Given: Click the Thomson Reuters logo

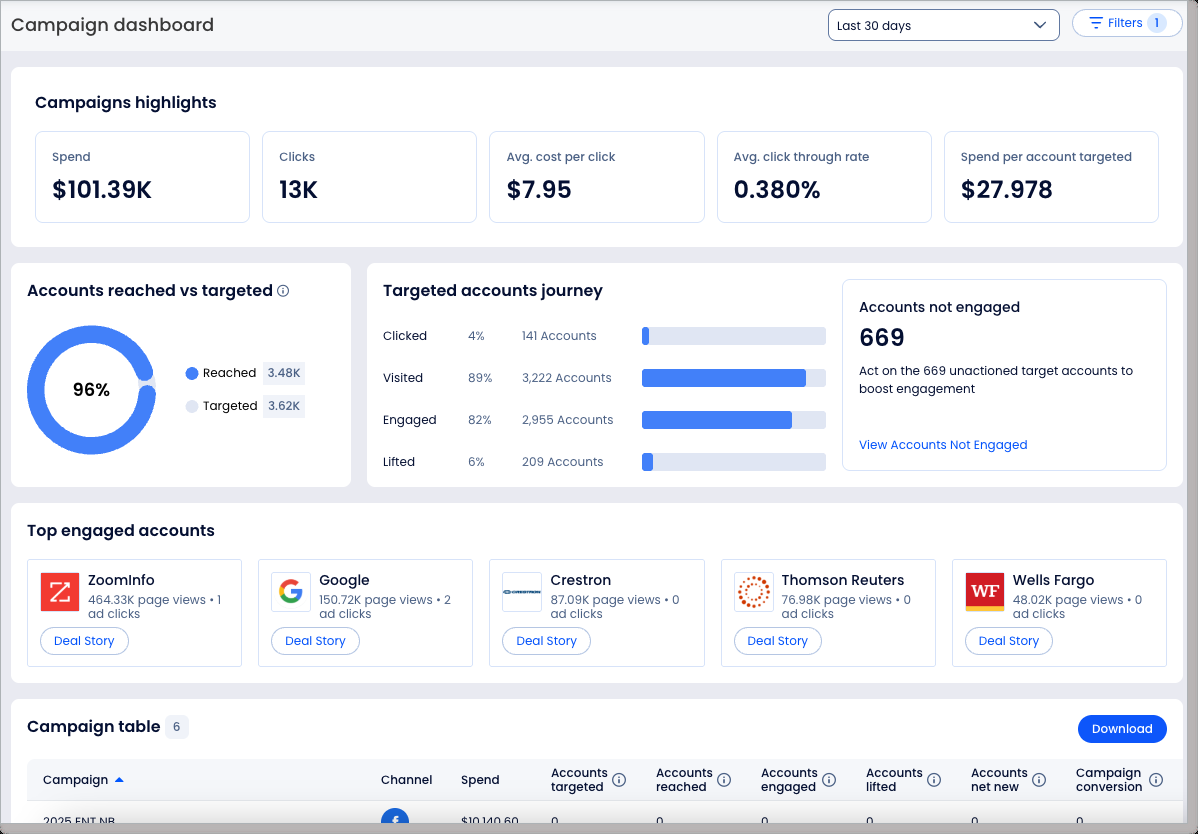Looking at the screenshot, I should pos(753,592).
